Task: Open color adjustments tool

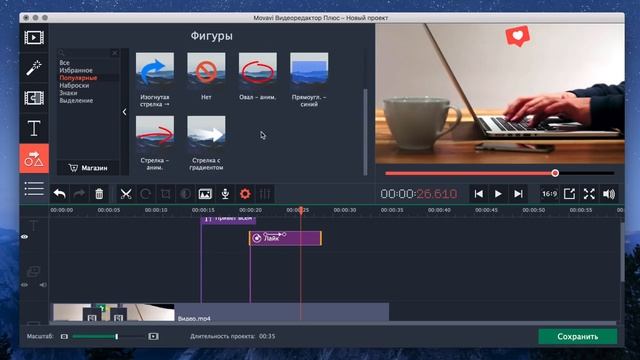Action: tap(185, 194)
